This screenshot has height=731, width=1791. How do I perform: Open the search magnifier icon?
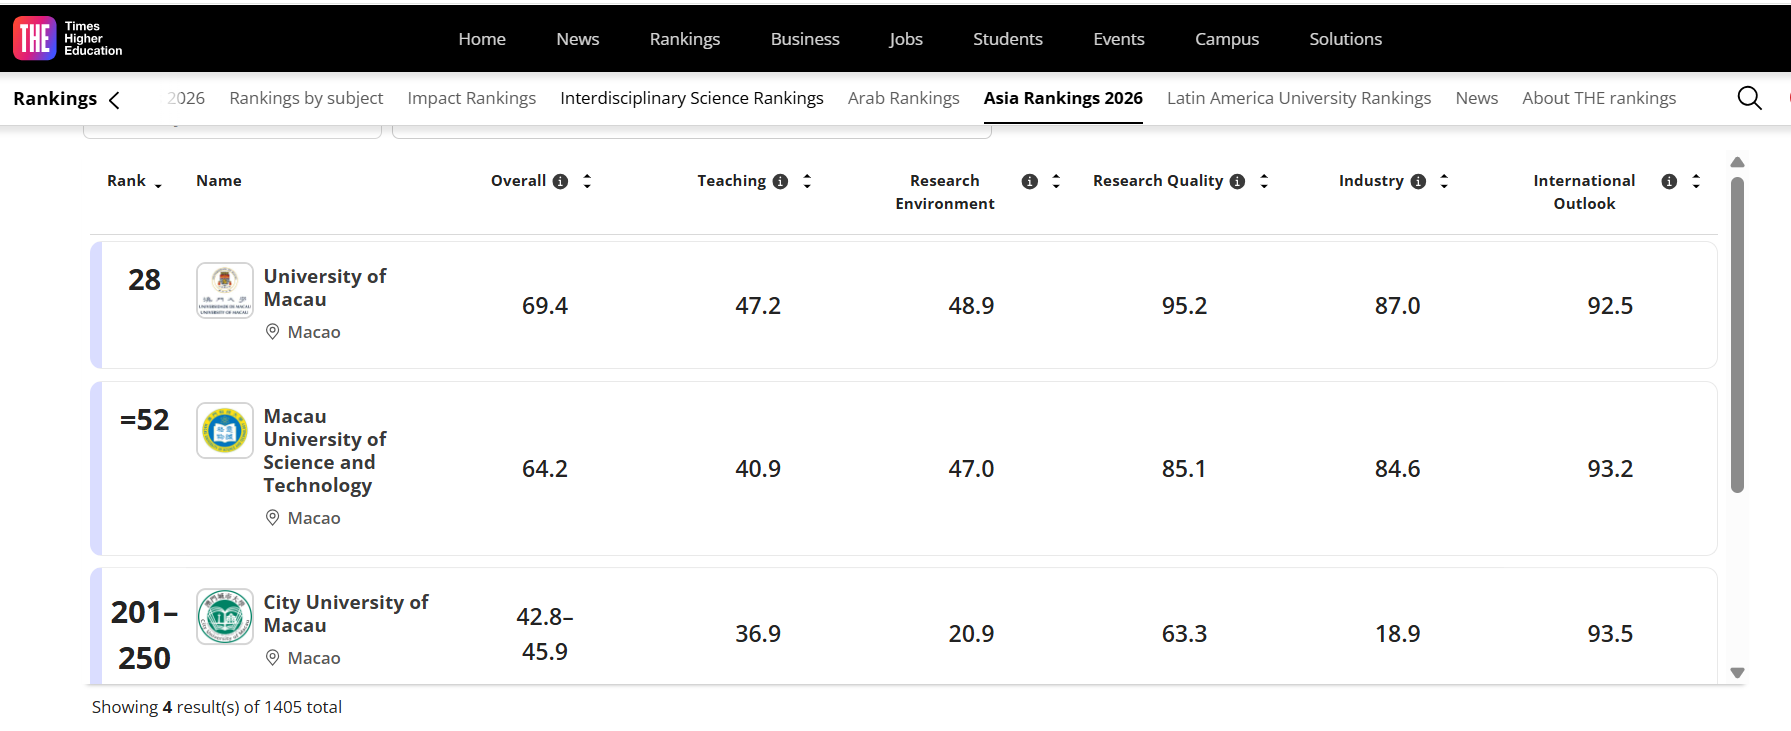1749,98
